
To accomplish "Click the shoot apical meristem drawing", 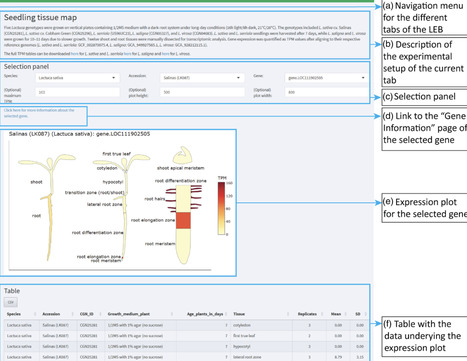I will tap(182, 155).
